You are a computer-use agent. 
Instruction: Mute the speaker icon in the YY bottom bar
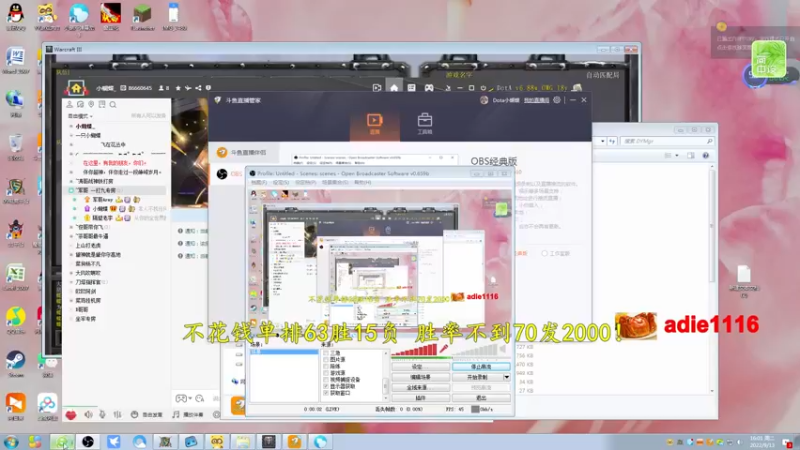[x=88, y=415]
